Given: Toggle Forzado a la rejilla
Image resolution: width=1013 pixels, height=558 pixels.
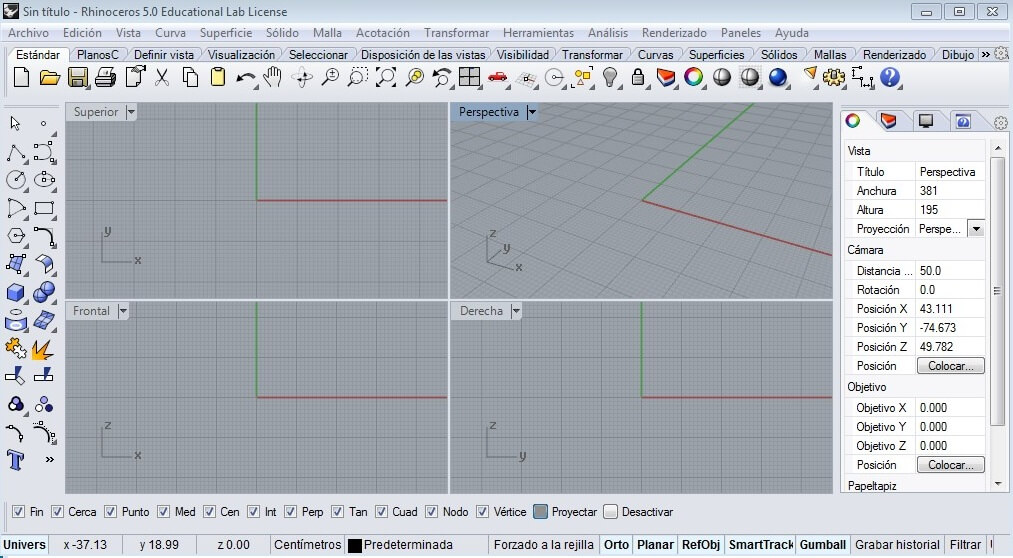Looking at the screenshot, I should click(543, 544).
